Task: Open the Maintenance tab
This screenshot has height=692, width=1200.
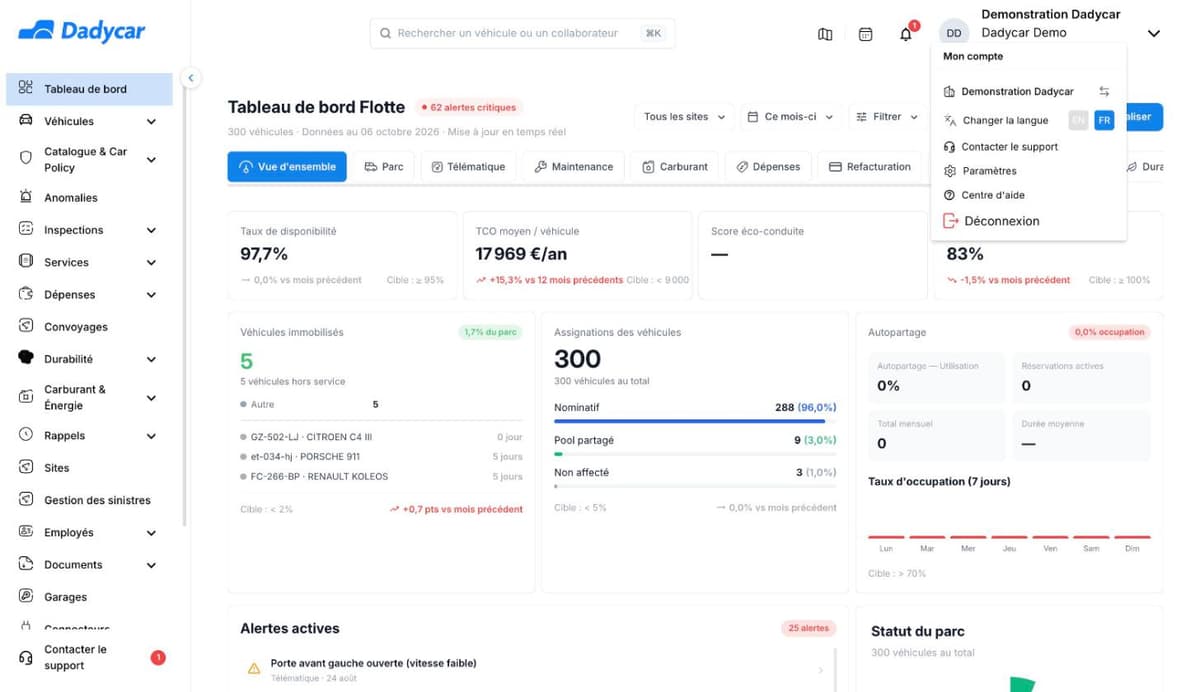Action: [x=573, y=167]
